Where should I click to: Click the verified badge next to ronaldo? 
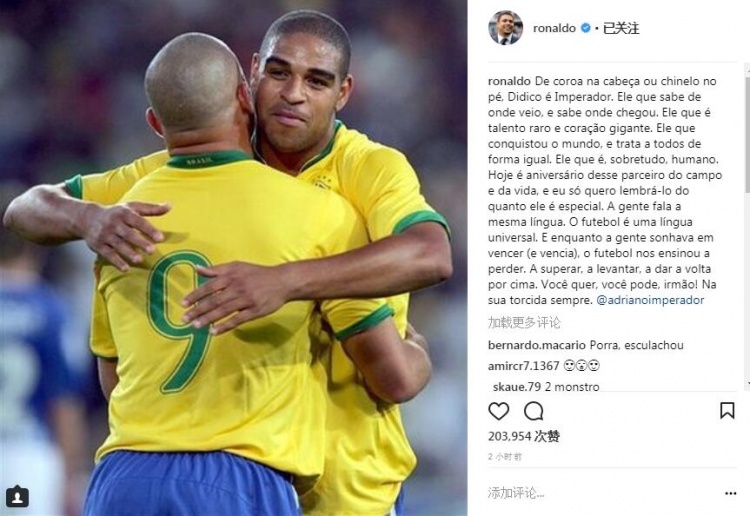coord(585,28)
